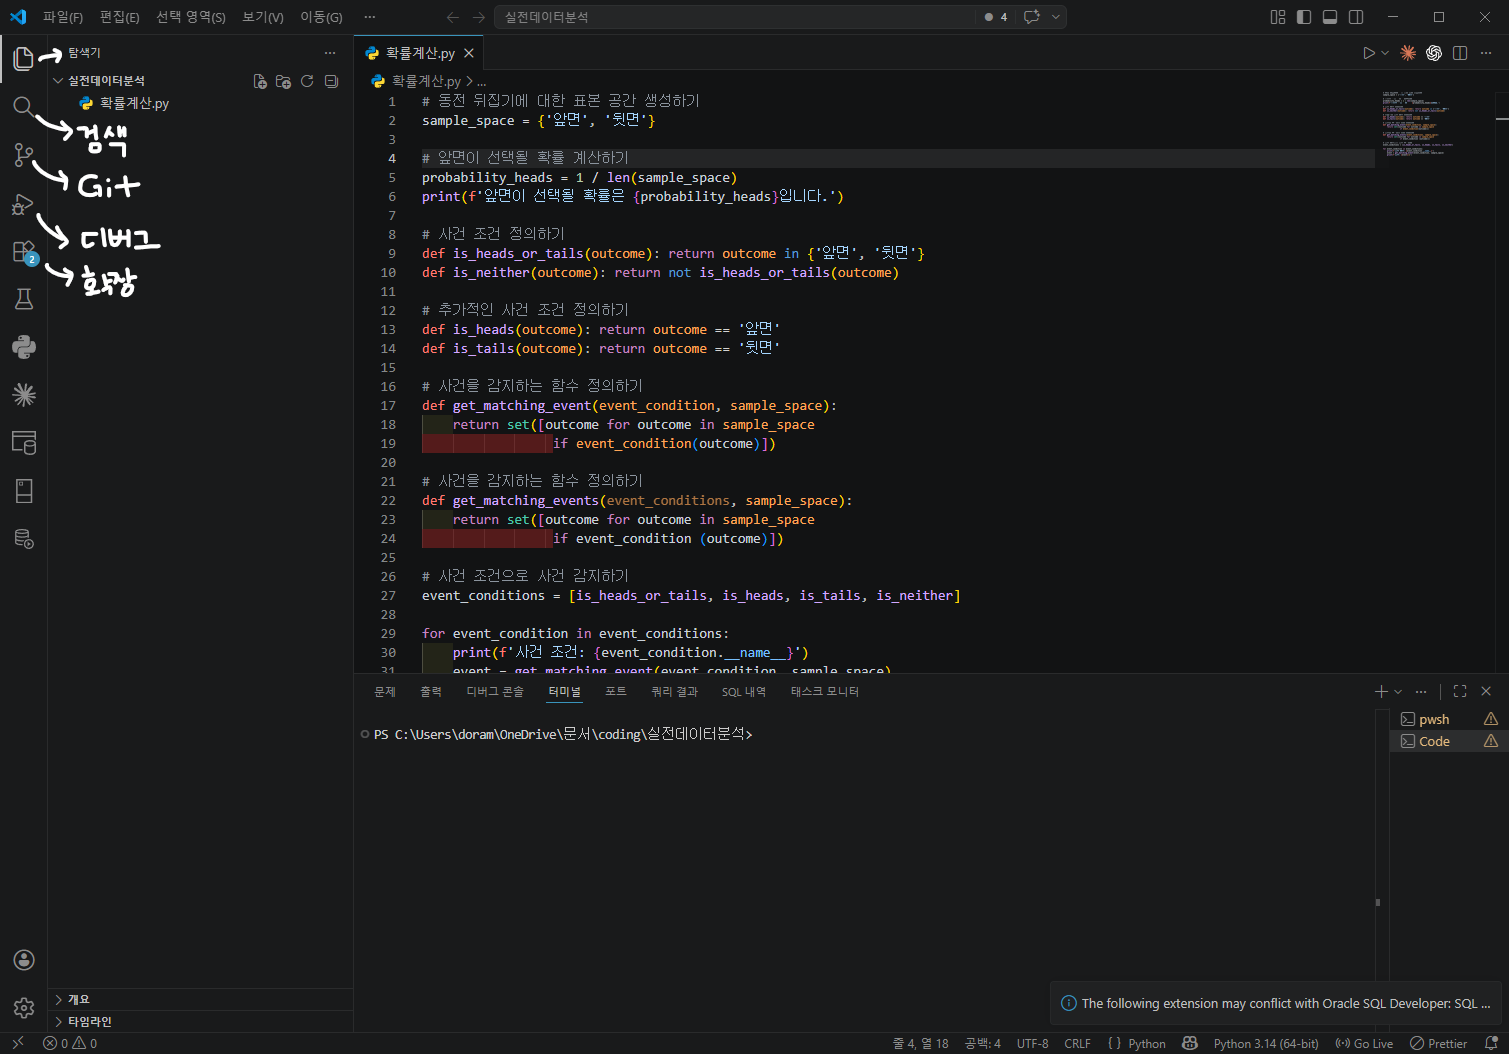Viewport: 1509px width, 1054px height.
Task: Open the 선택 영역(S) menu
Action: coord(191,17)
